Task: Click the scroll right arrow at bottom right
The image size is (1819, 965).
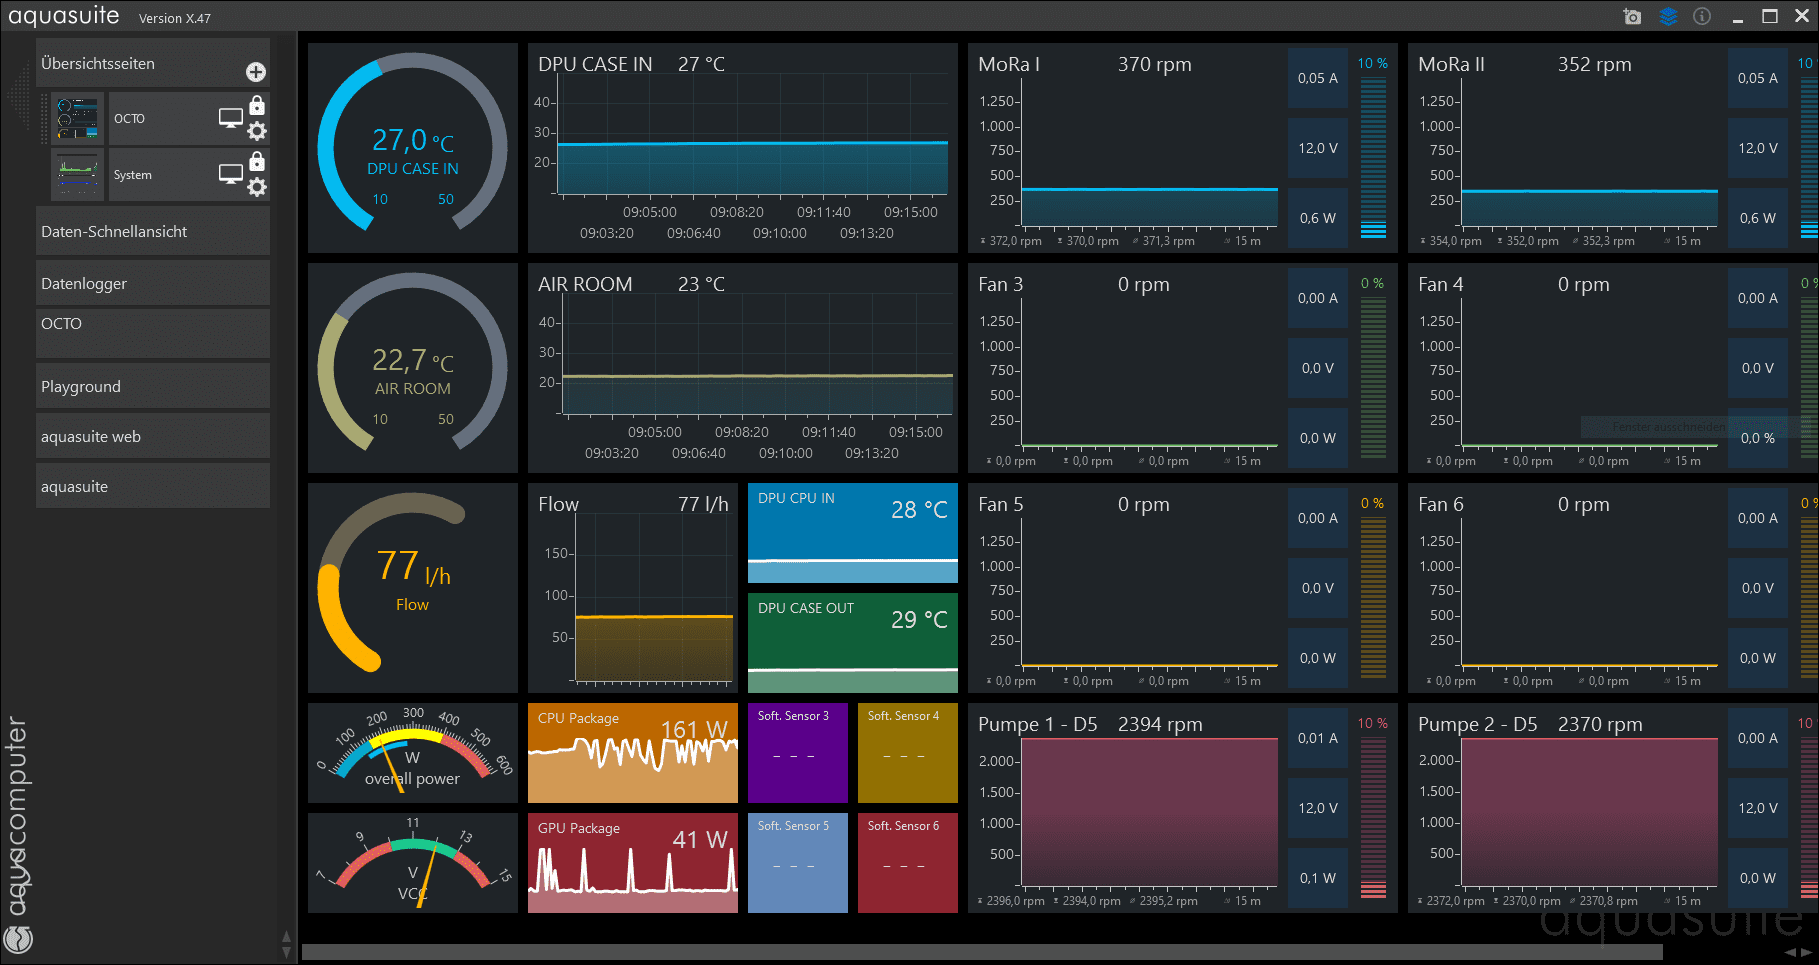Action: 1806,952
